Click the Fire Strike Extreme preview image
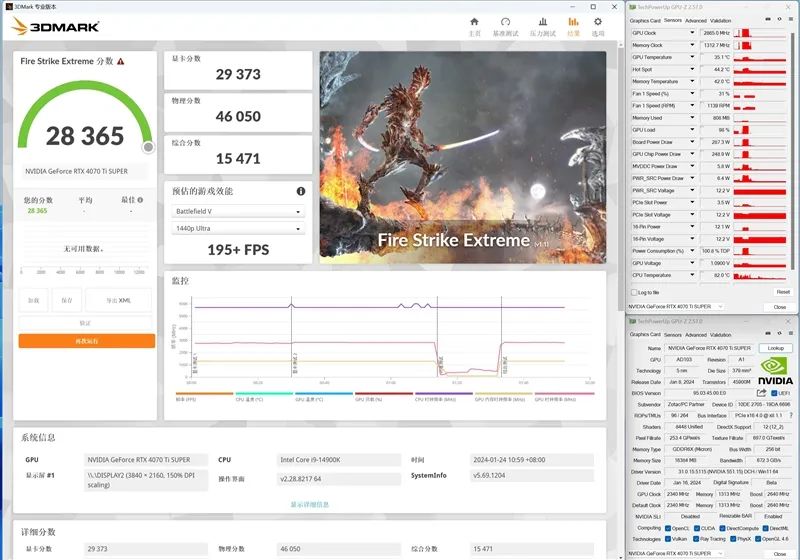The height and width of the screenshot is (560, 800). coord(462,155)
